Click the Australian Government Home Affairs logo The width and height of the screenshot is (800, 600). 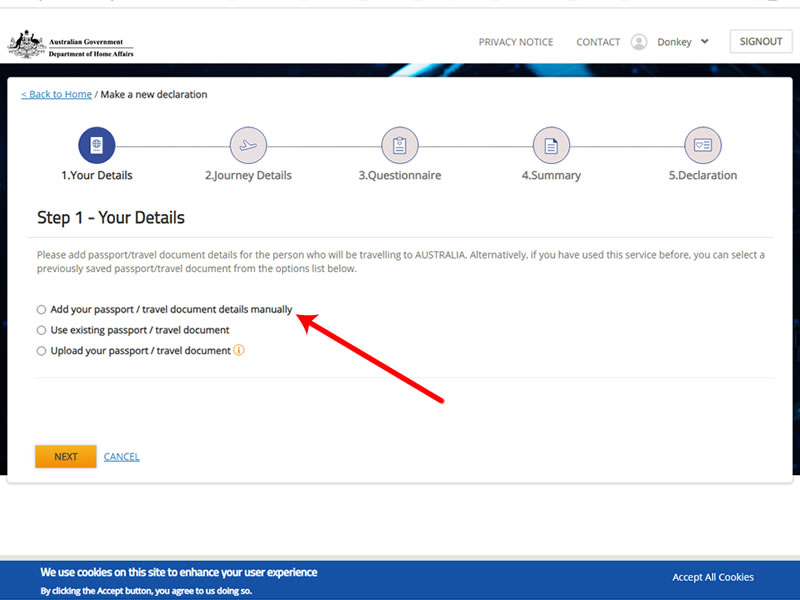coord(70,45)
